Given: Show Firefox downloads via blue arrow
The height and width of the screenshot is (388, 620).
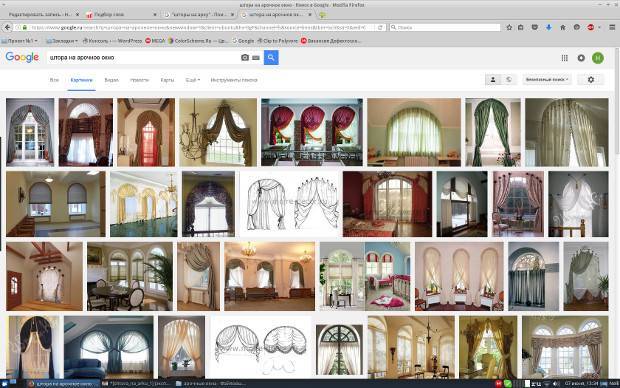Looking at the screenshot, I should point(548,27).
